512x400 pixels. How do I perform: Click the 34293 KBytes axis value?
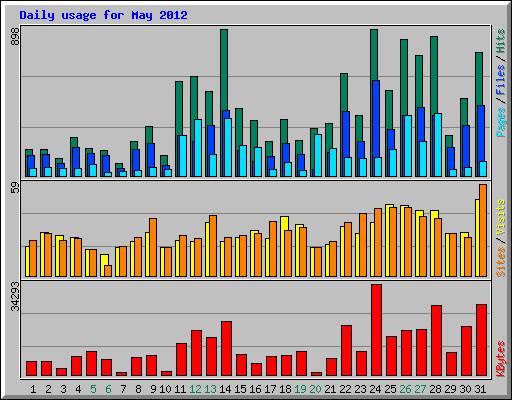(x=15, y=297)
